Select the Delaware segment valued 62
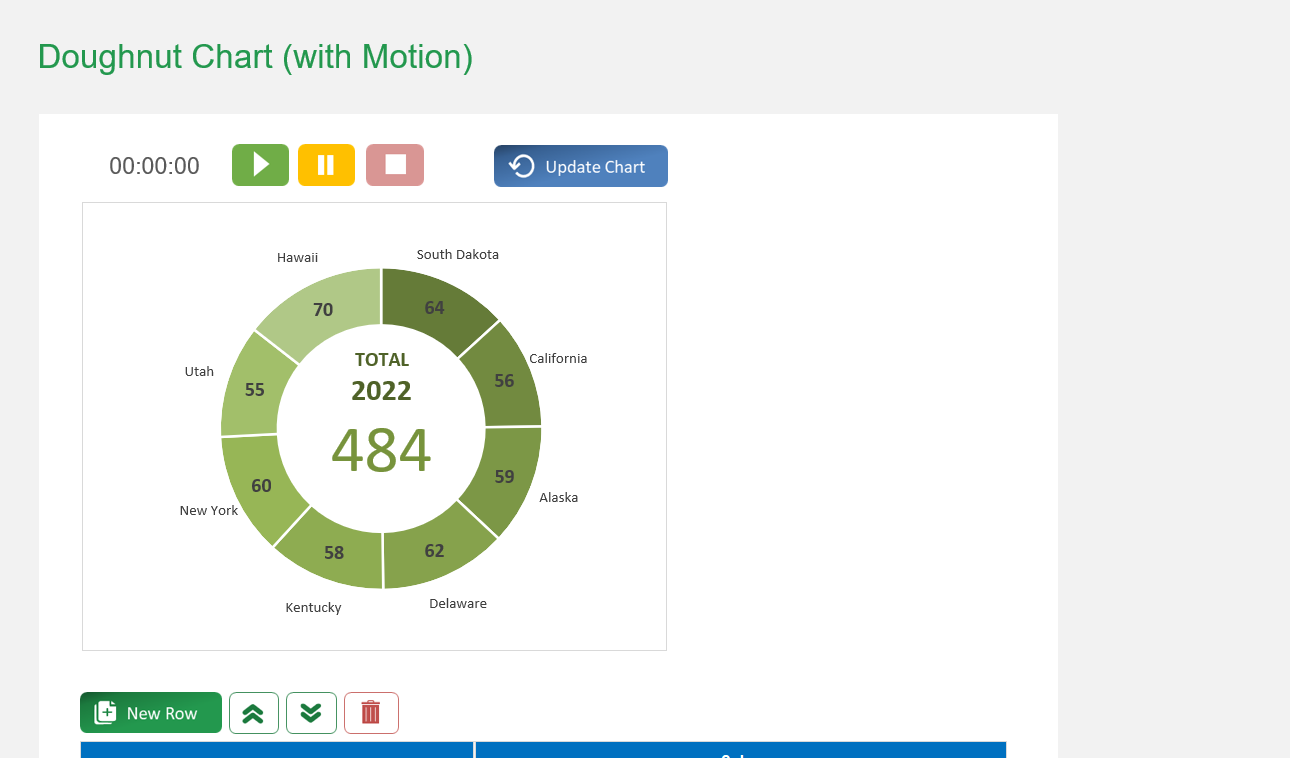The width and height of the screenshot is (1290, 758). pos(435,550)
